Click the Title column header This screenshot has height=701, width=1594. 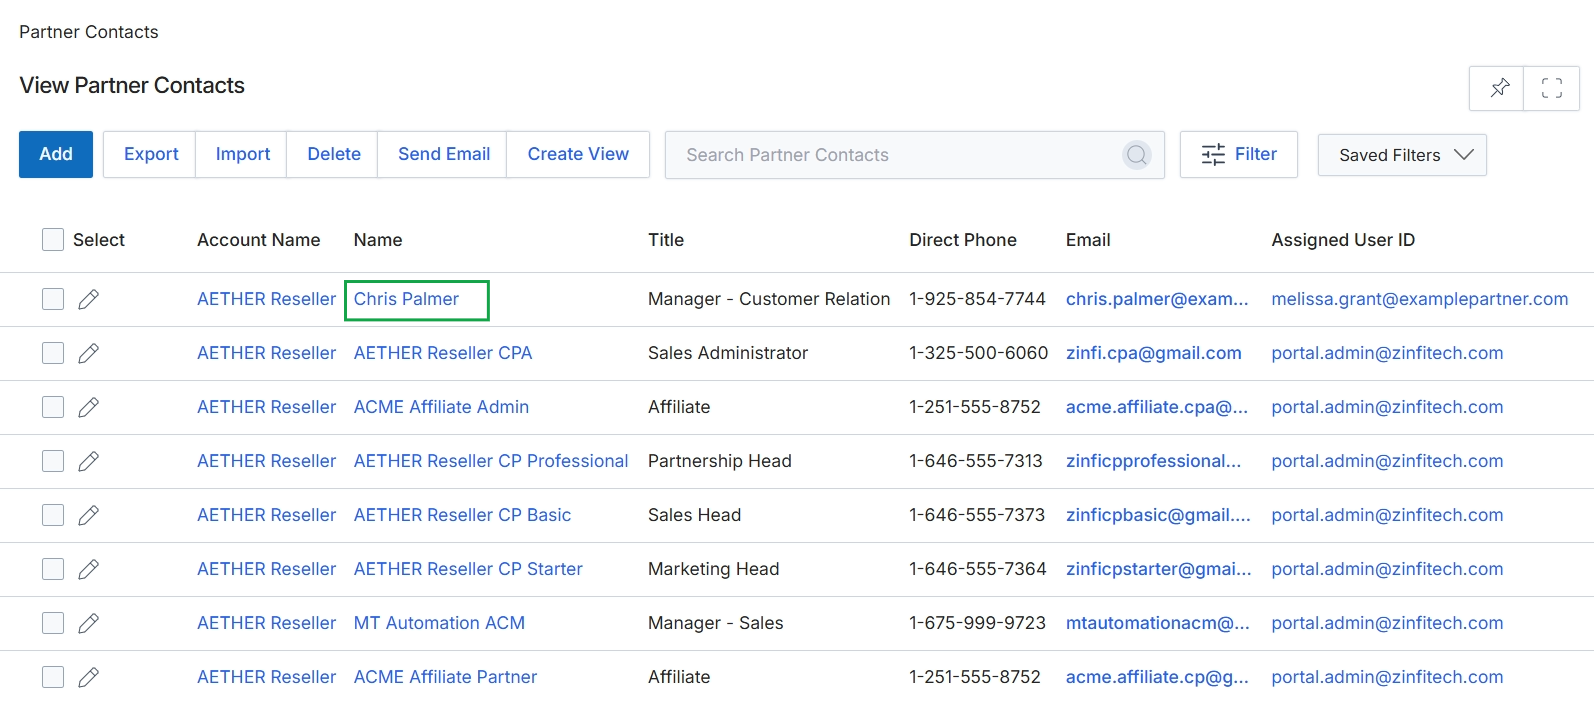[x=666, y=240]
